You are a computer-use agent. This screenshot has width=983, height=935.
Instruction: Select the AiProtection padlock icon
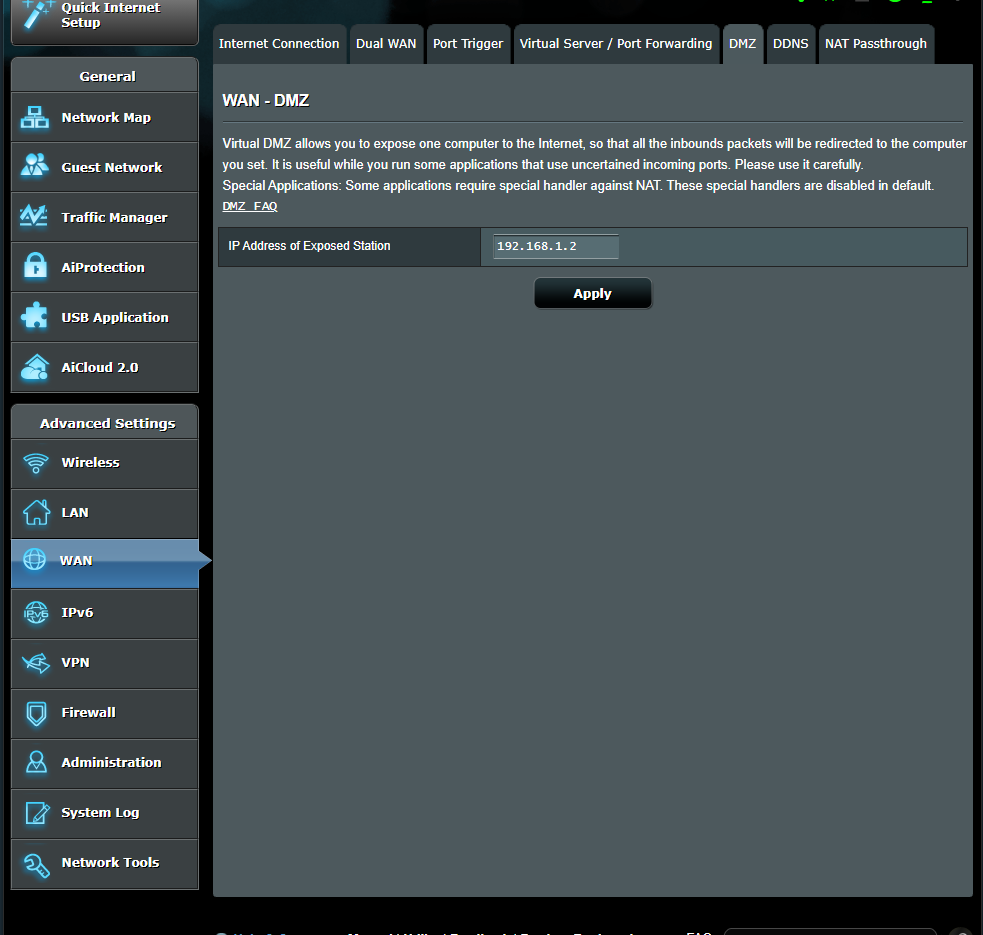coord(35,267)
